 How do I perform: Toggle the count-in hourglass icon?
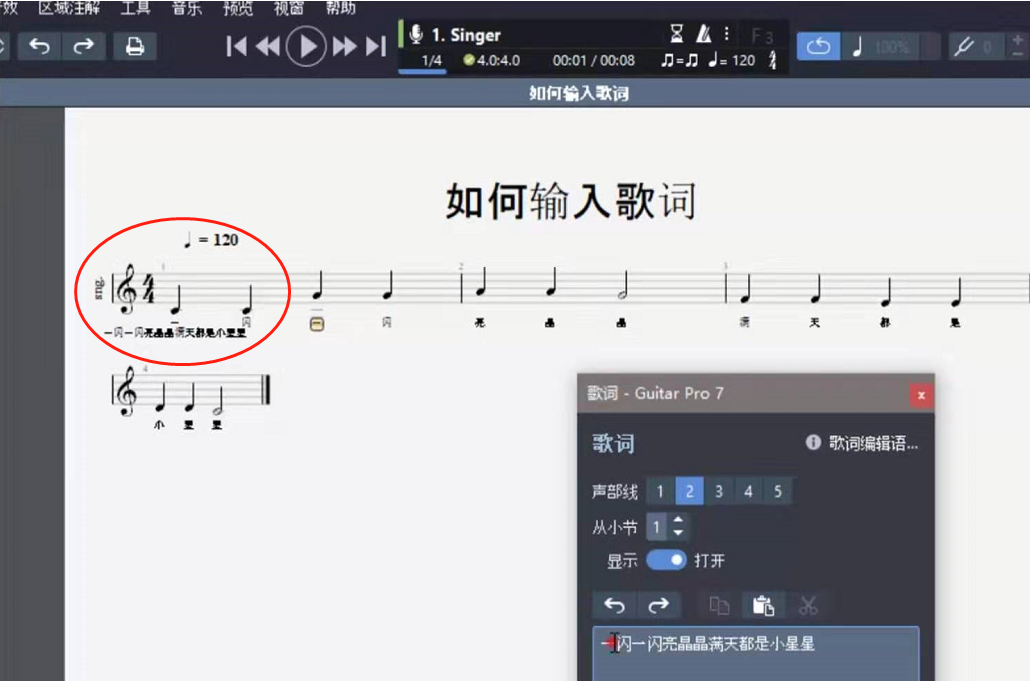[676, 33]
